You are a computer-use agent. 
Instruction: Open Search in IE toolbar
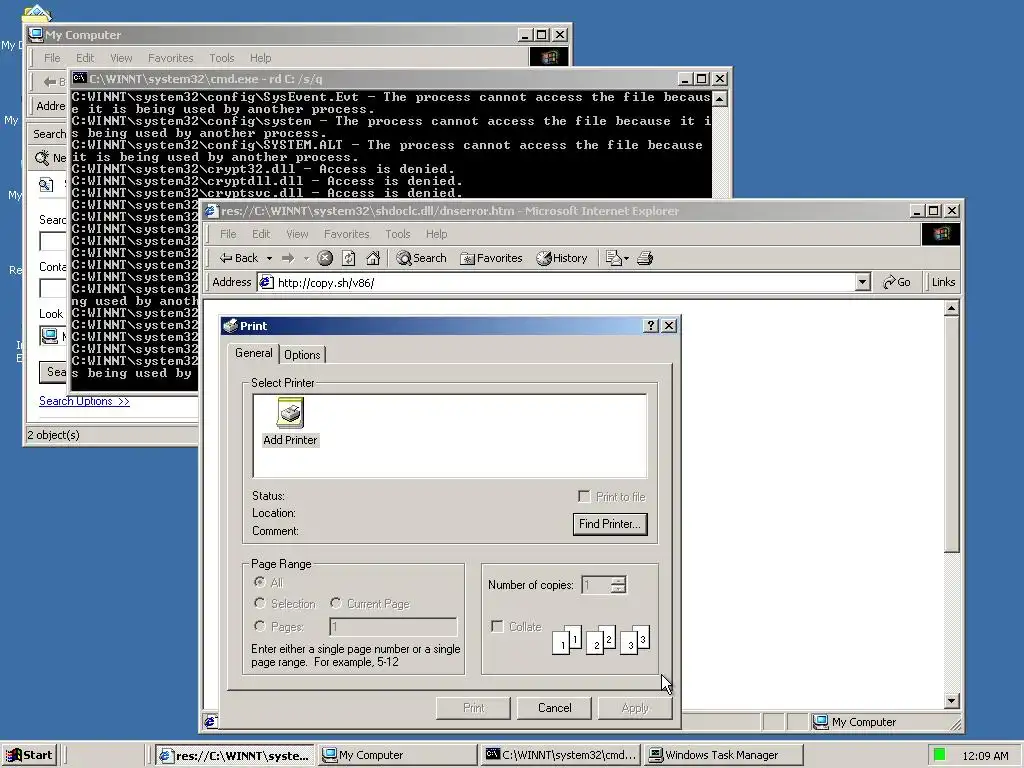[421, 259]
